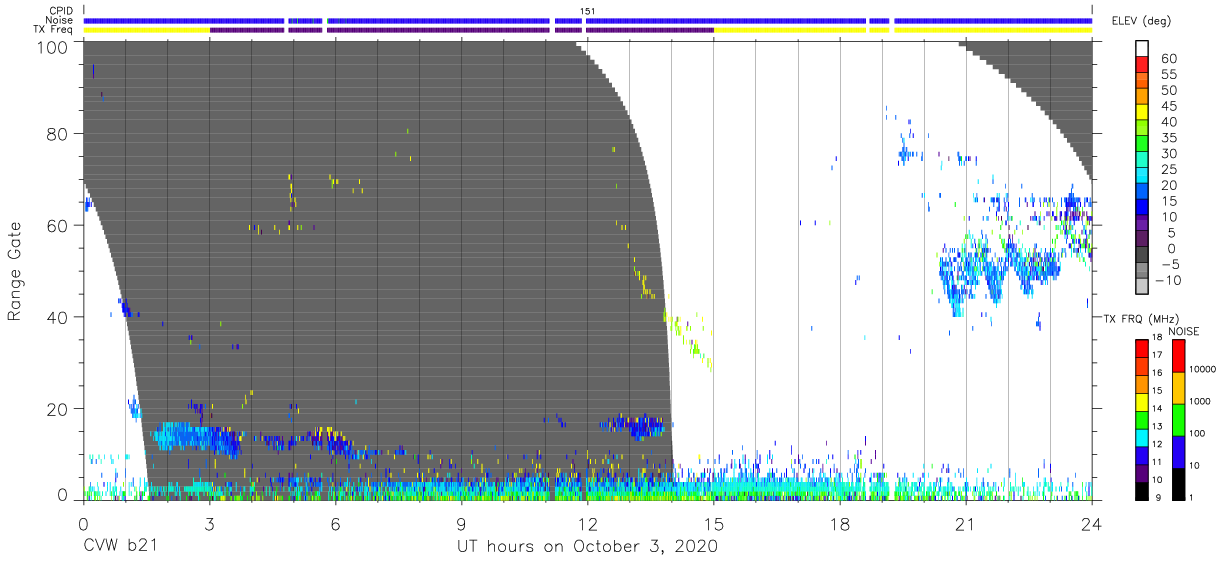
Task: Click the Range Gate y-axis title
Action: 15,271
